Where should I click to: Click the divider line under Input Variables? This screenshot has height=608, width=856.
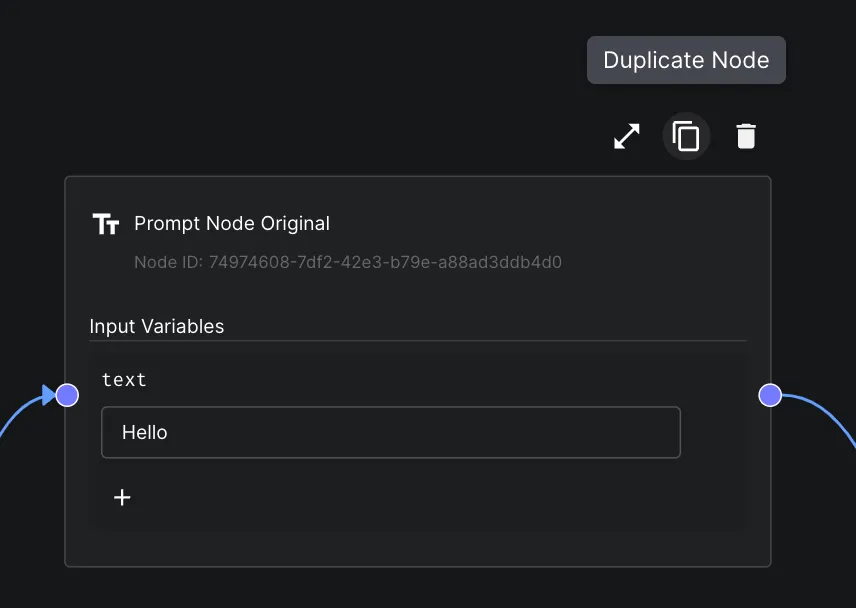(x=418, y=341)
